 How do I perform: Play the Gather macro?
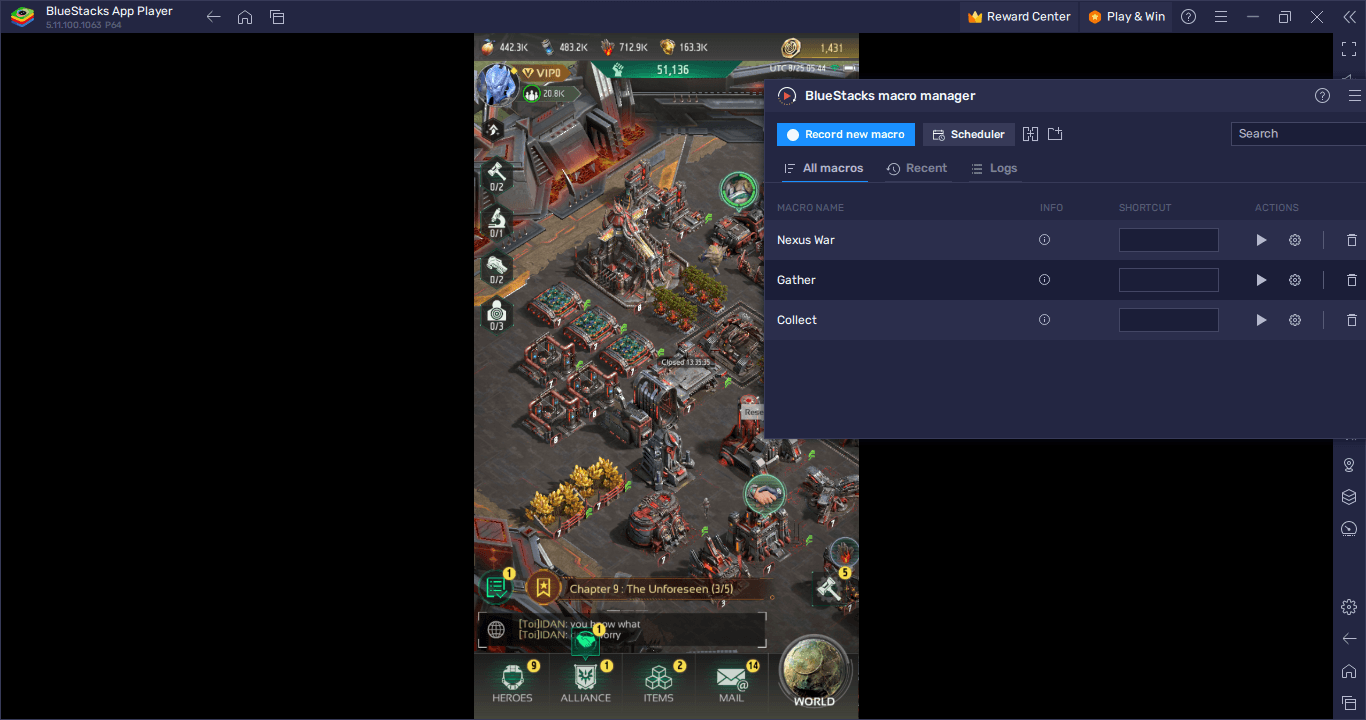click(x=1261, y=280)
